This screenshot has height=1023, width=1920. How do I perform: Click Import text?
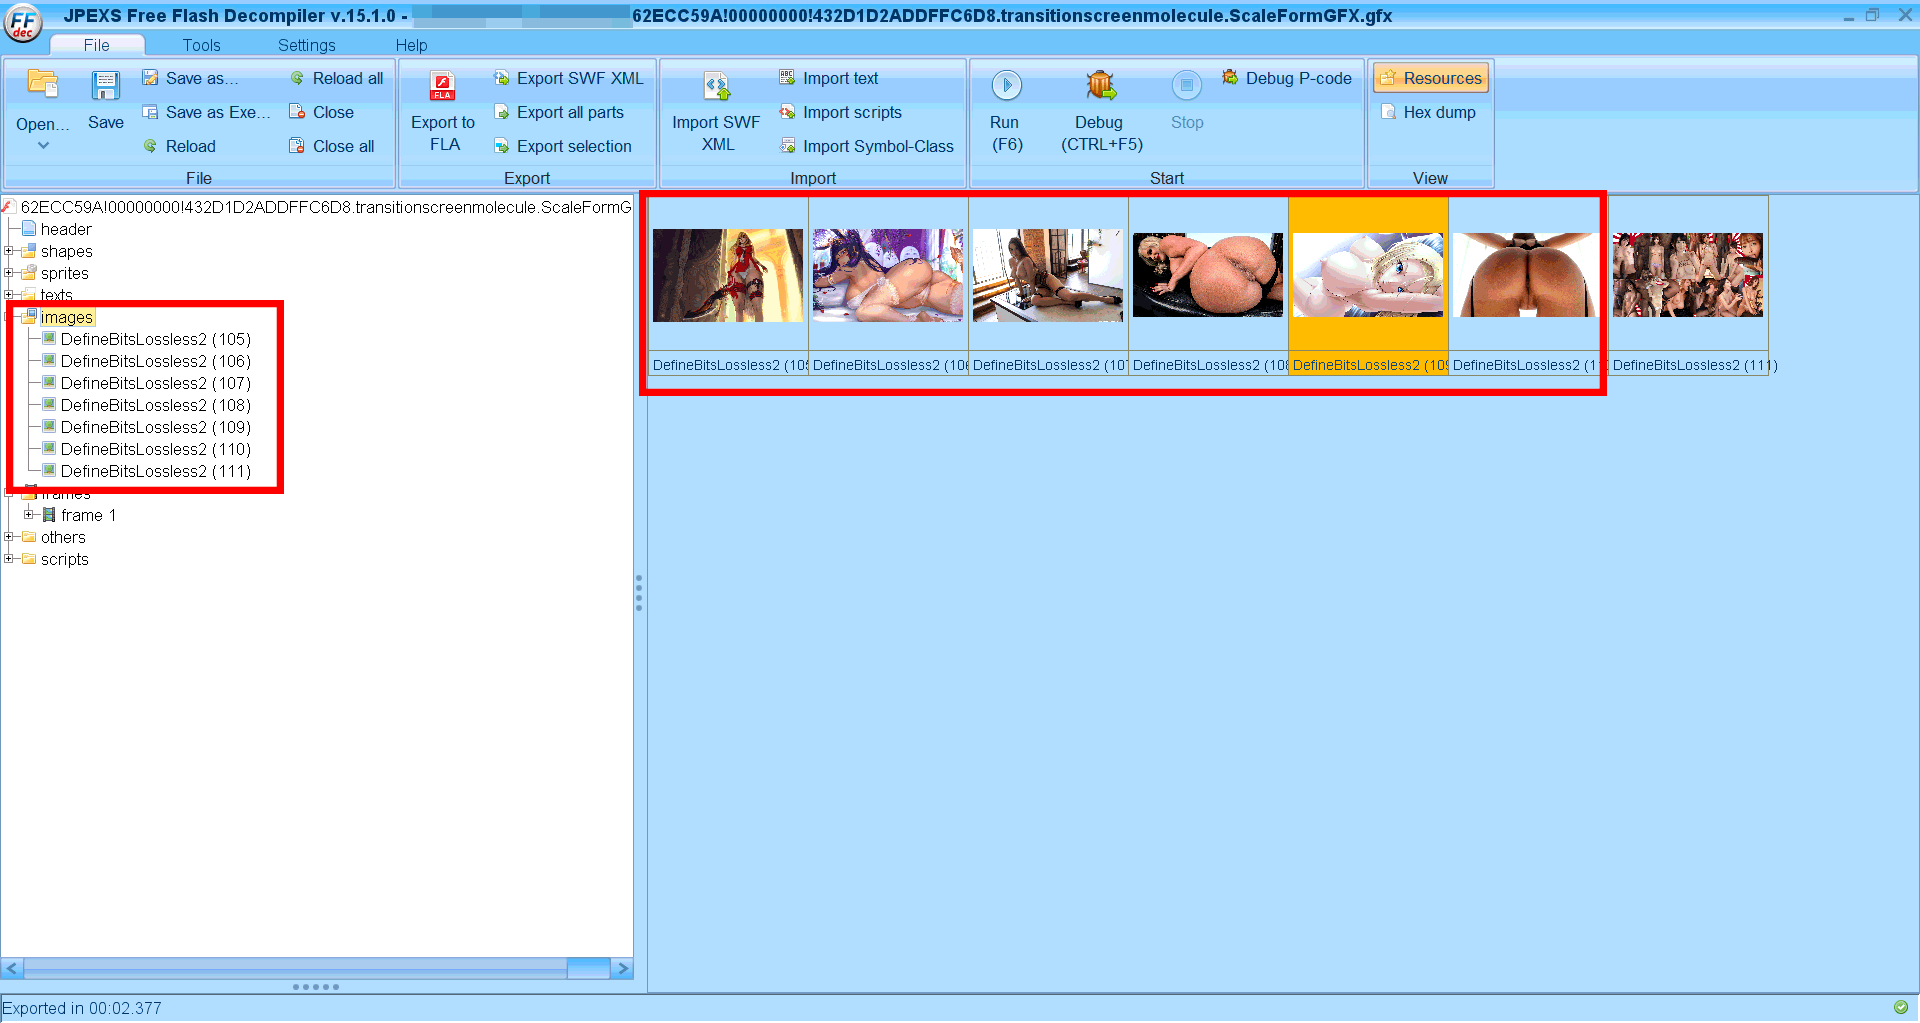(x=828, y=78)
